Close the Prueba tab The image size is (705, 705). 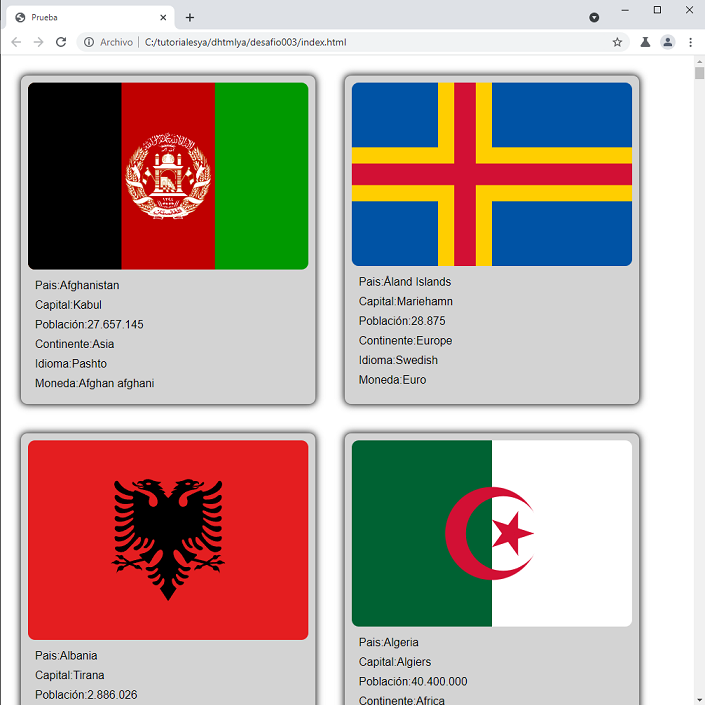(x=163, y=18)
